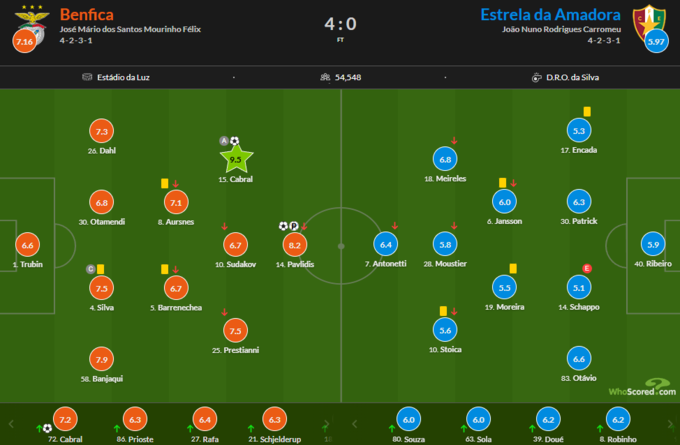Click the attendance icon next to 54,548

pos(325,77)
